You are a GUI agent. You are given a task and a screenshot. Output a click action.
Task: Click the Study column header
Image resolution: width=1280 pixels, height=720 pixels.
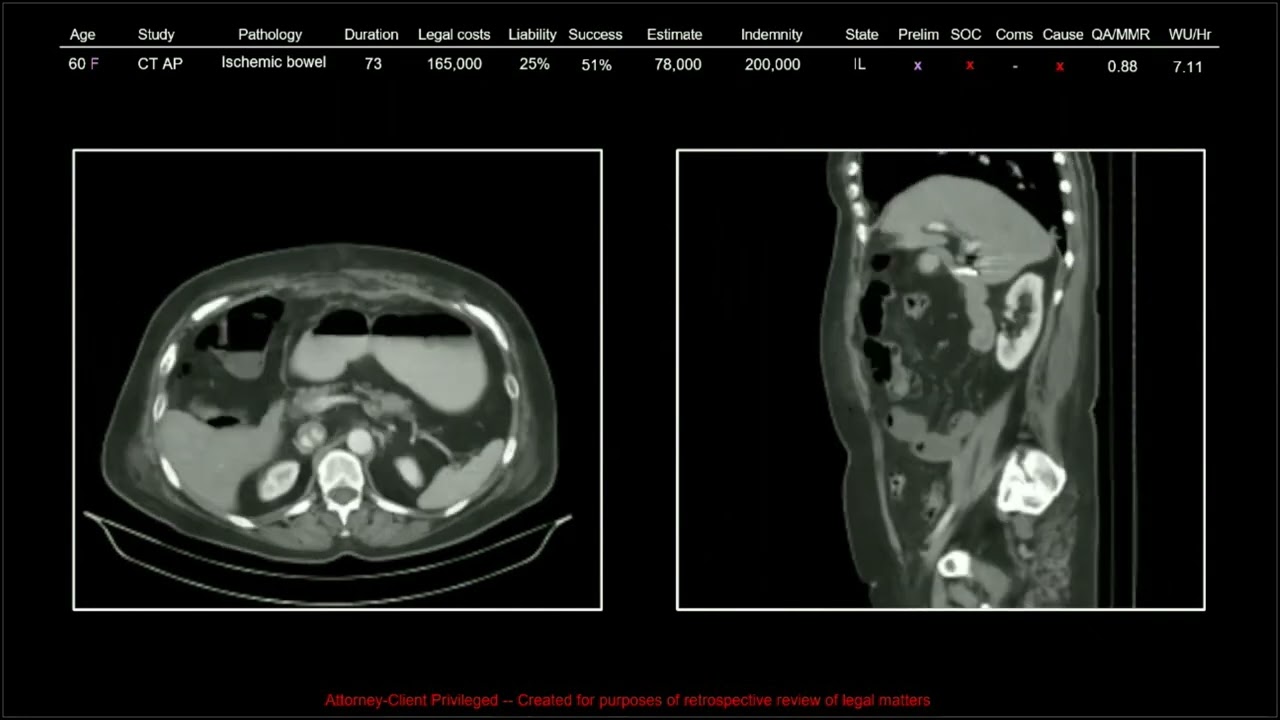[x=156, y=34]
